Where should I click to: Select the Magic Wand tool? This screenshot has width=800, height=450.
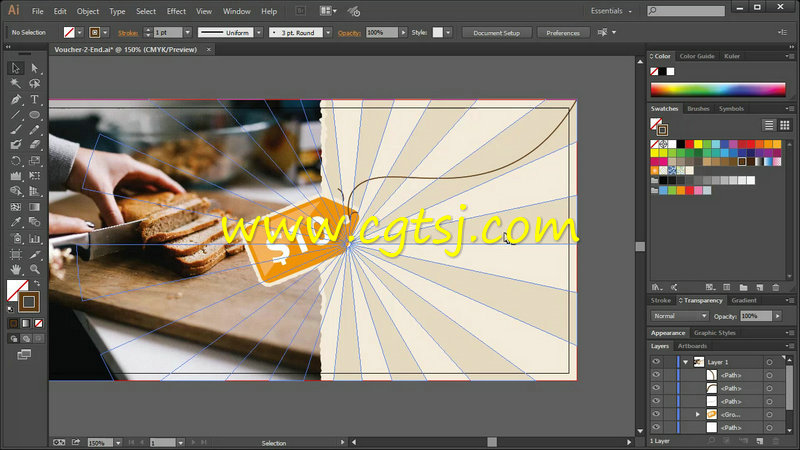click(16, 83)
